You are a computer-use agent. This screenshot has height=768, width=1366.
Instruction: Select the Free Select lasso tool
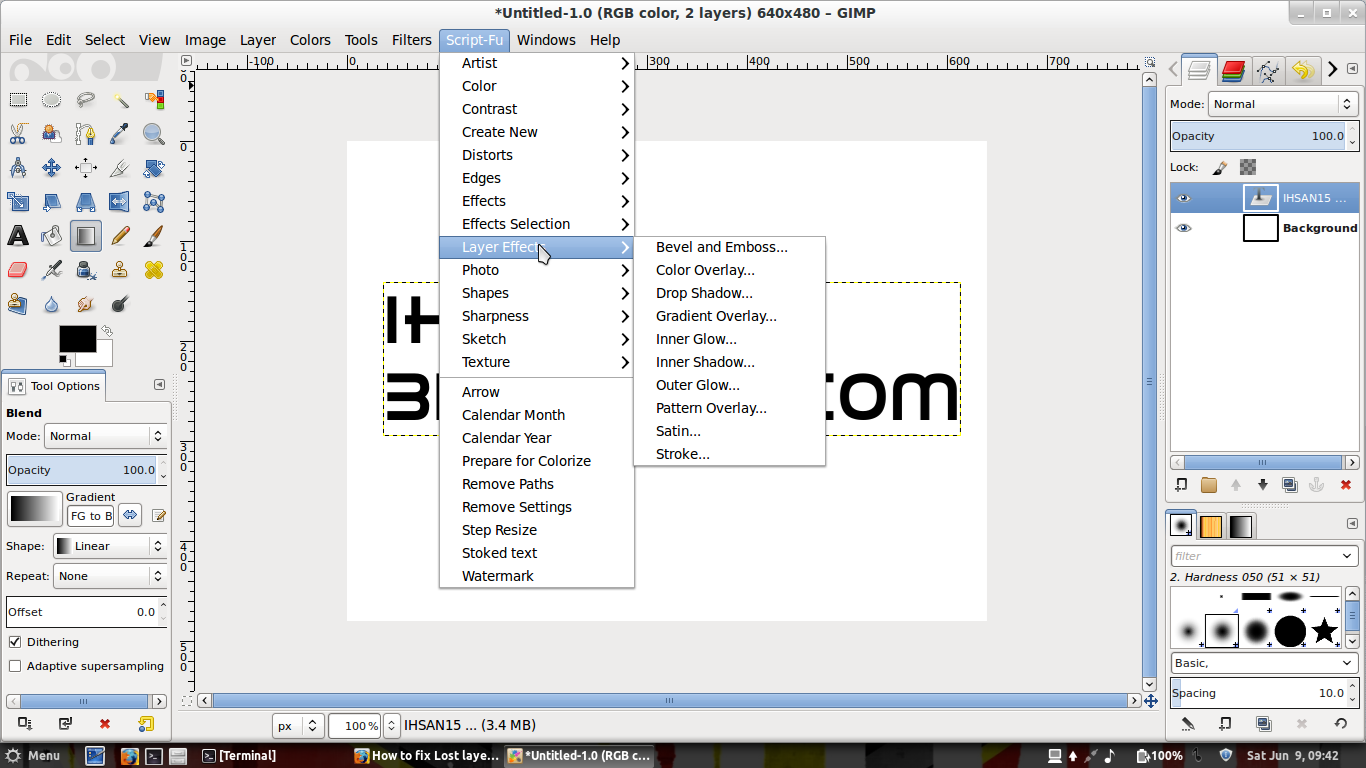pos(86,99)
